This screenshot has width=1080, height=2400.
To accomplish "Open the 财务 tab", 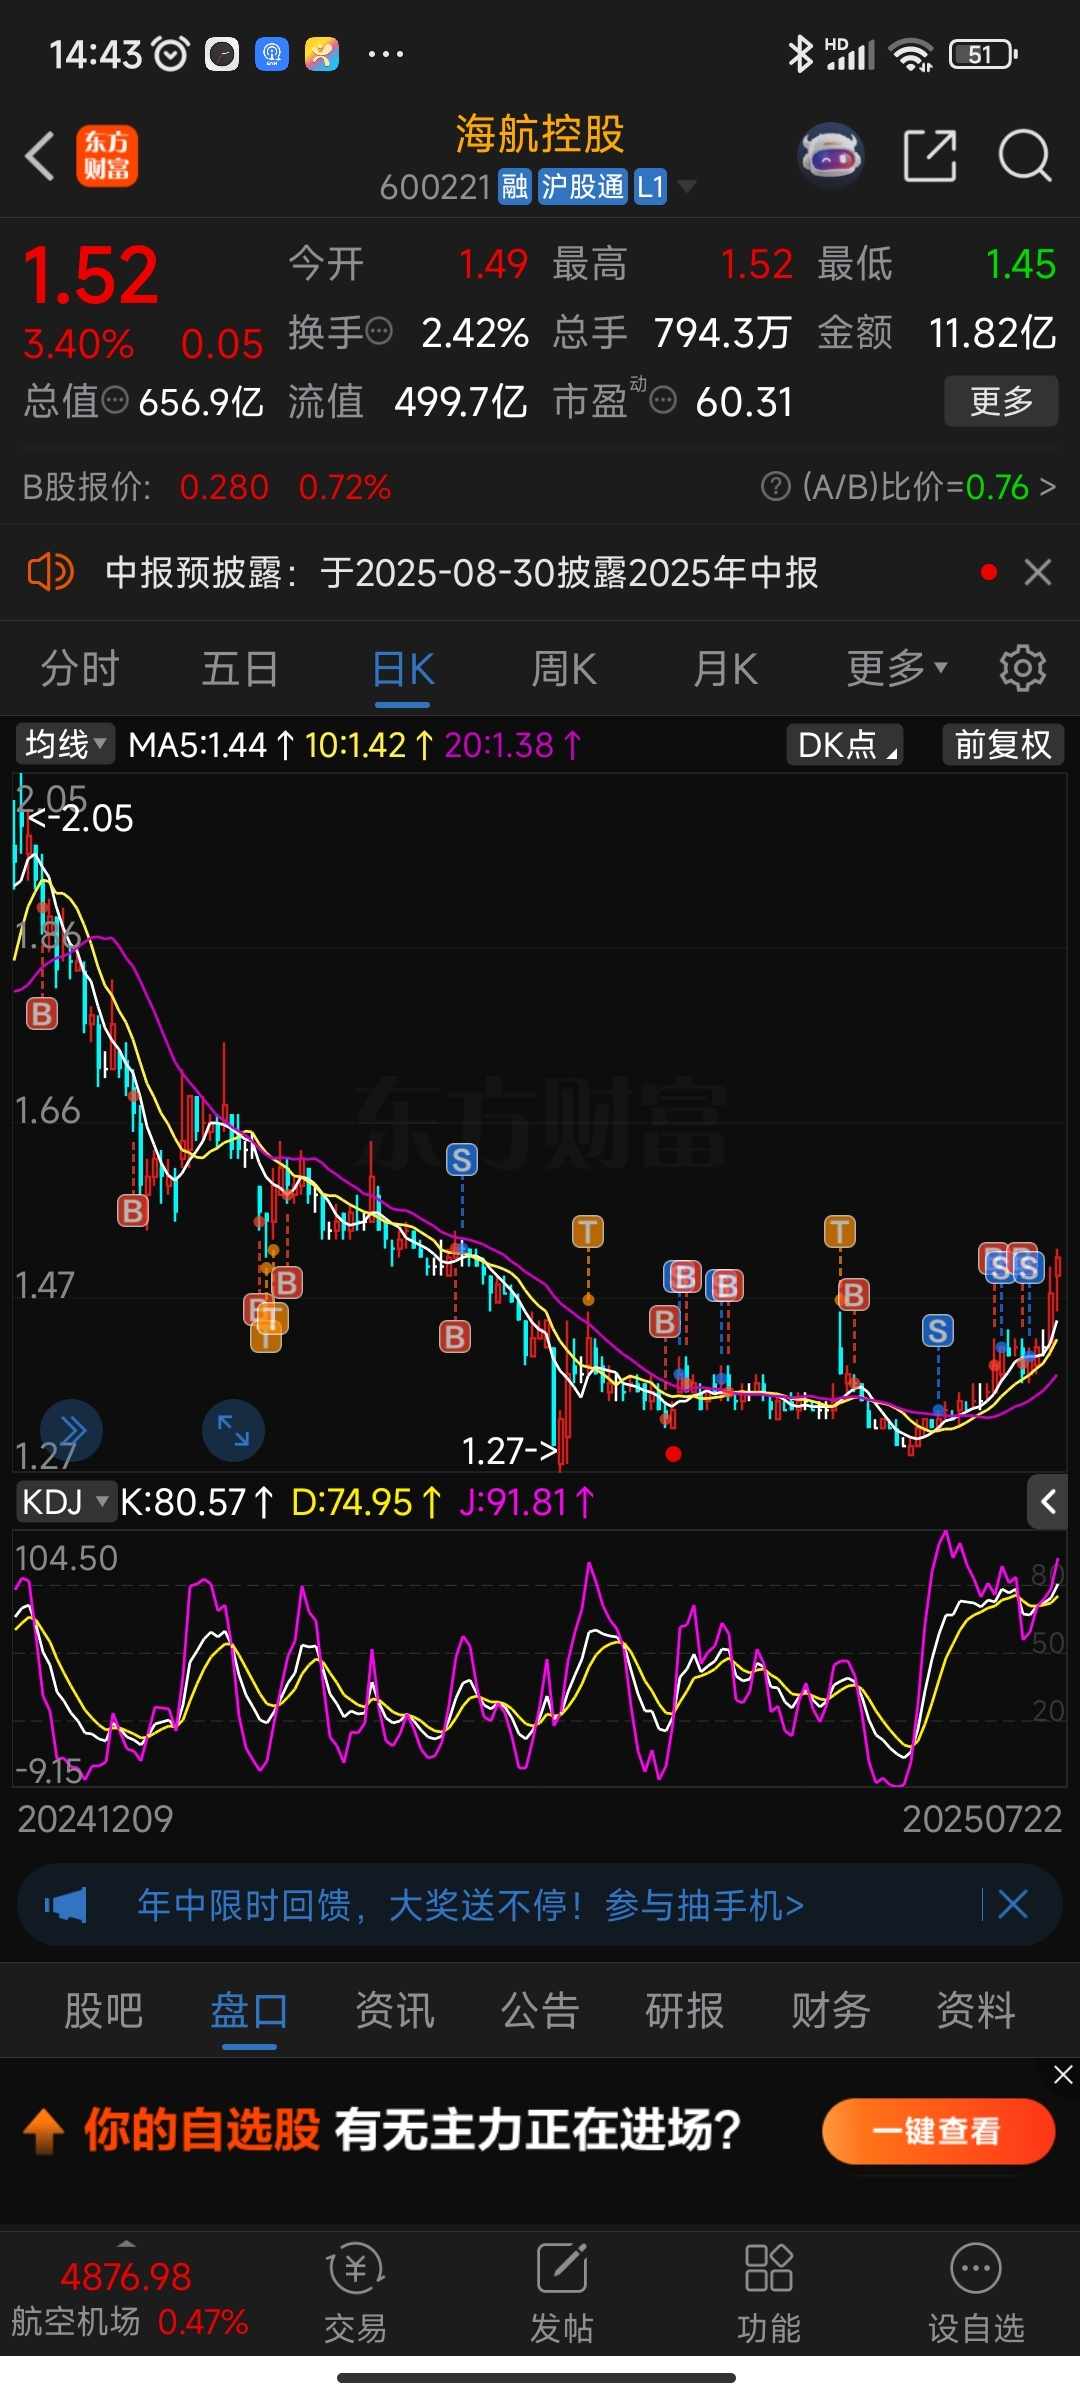I will click(831, 2010).
